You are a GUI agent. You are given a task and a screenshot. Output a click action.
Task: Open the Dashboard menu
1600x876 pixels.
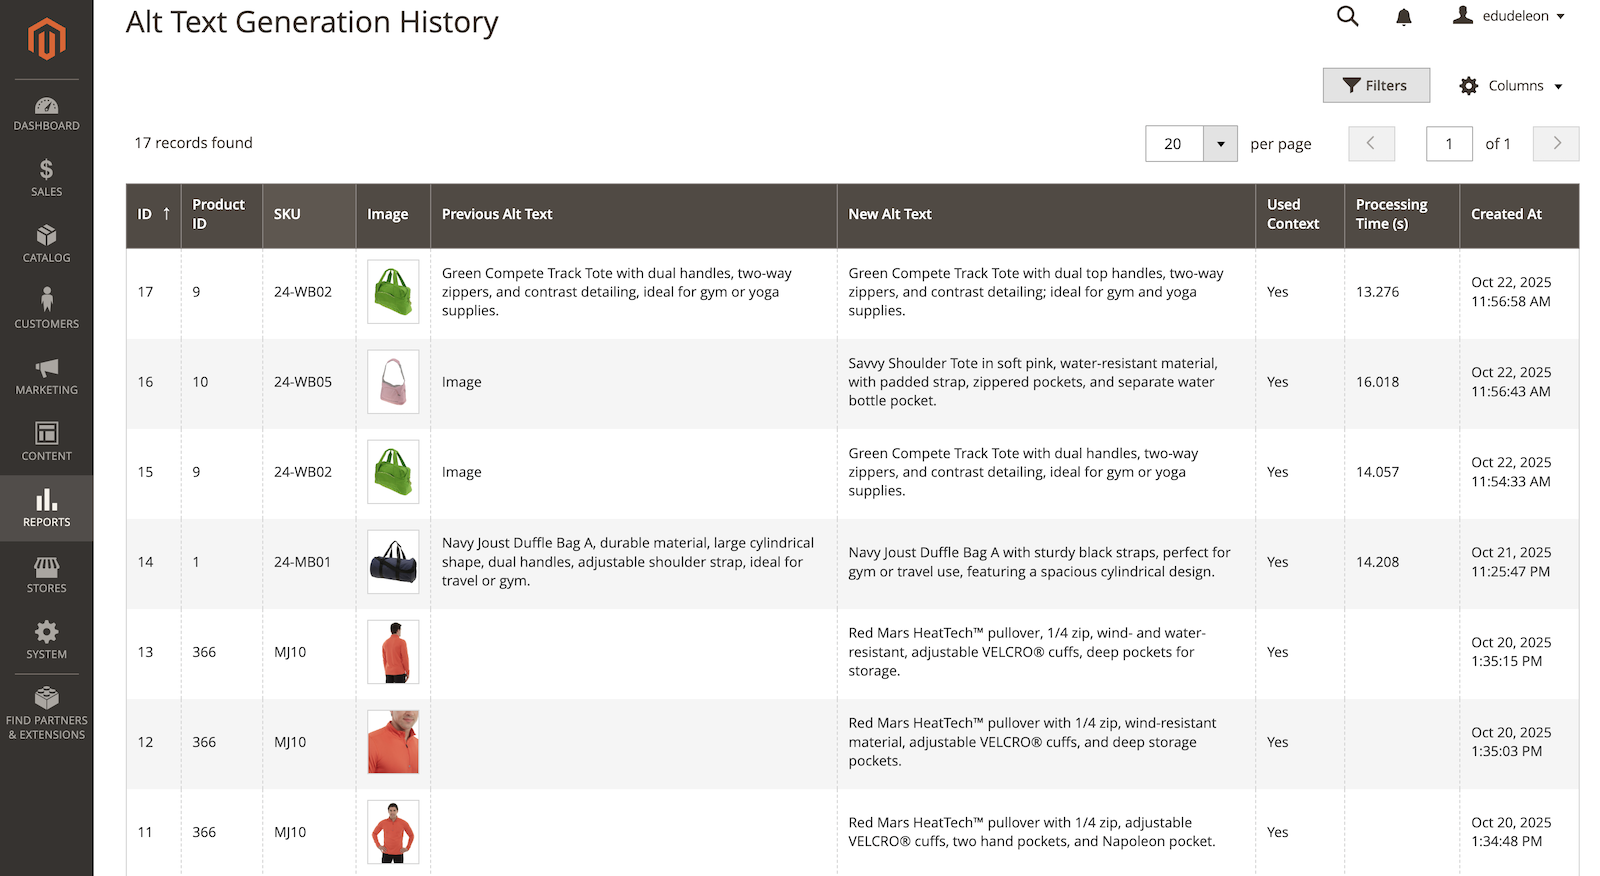[46, 114]
